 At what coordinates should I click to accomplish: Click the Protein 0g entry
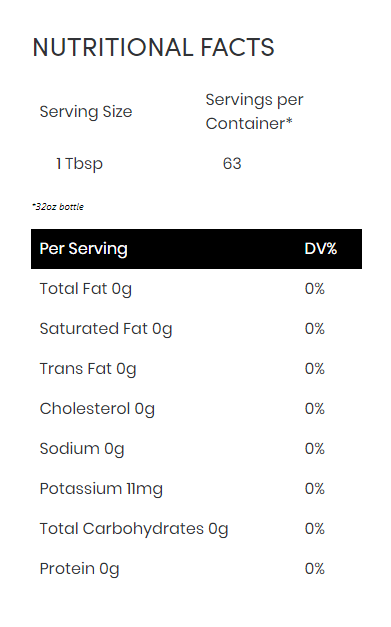[x=80, y=569]
